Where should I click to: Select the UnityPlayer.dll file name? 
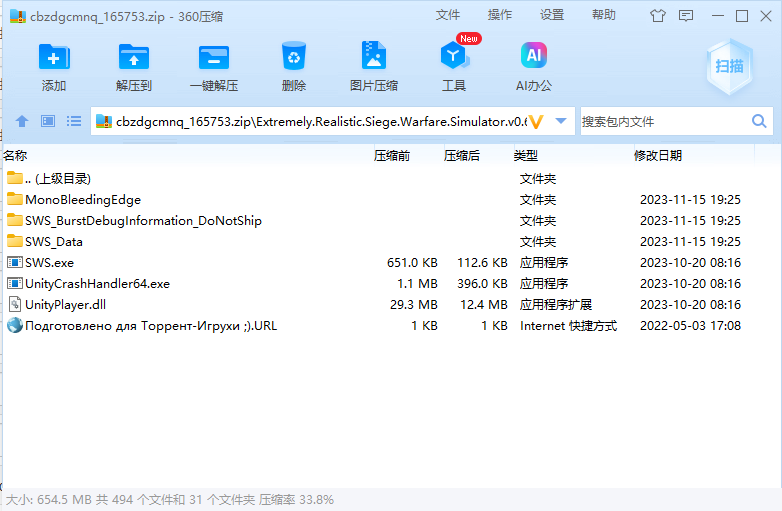click(x=65, y=304)
